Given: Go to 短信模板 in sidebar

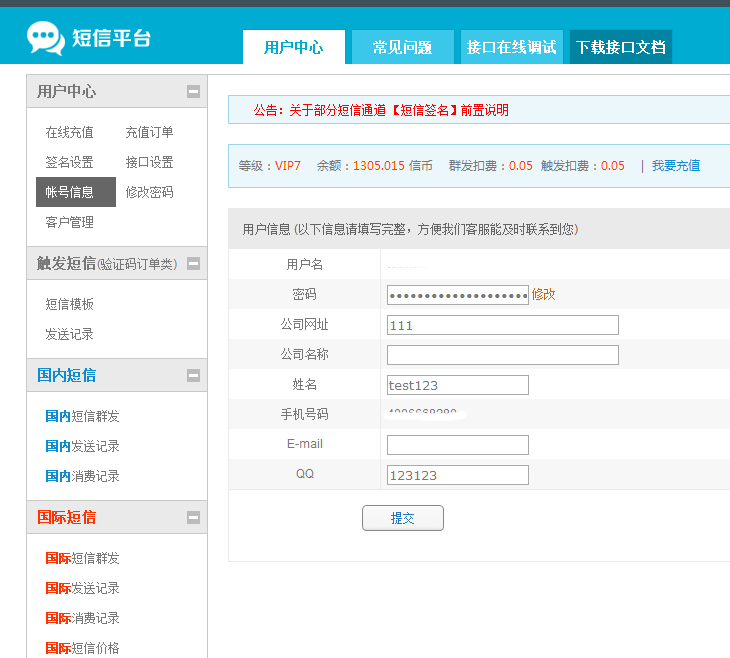Looking at the screenshot, I should 69,304.
